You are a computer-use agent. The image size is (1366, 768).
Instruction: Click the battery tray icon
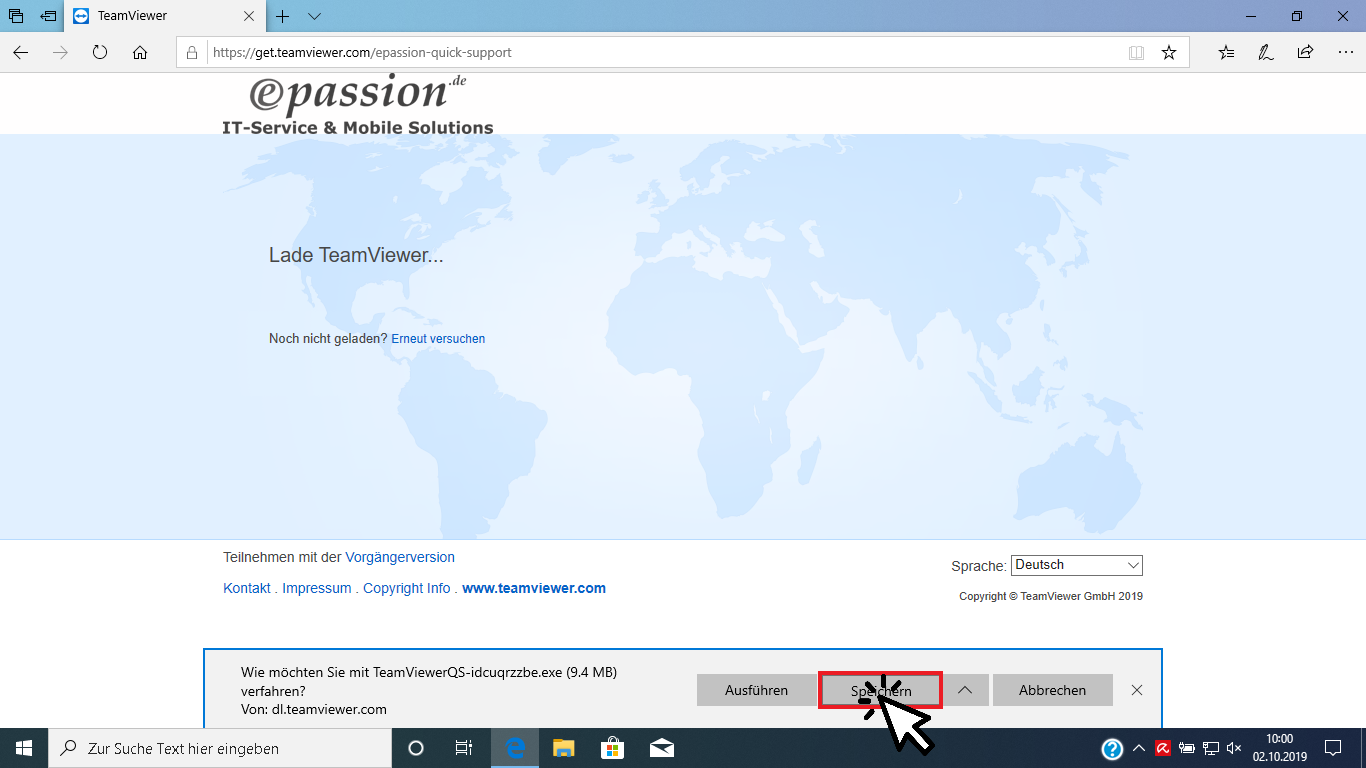[x=1187, y=748]
